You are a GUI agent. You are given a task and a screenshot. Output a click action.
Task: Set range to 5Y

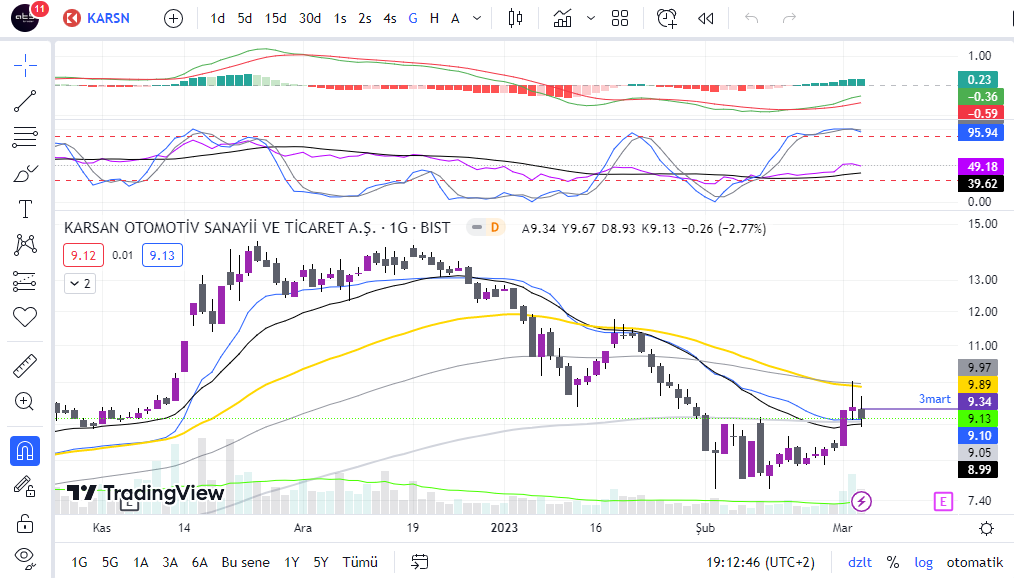click(x=321, y=562)
